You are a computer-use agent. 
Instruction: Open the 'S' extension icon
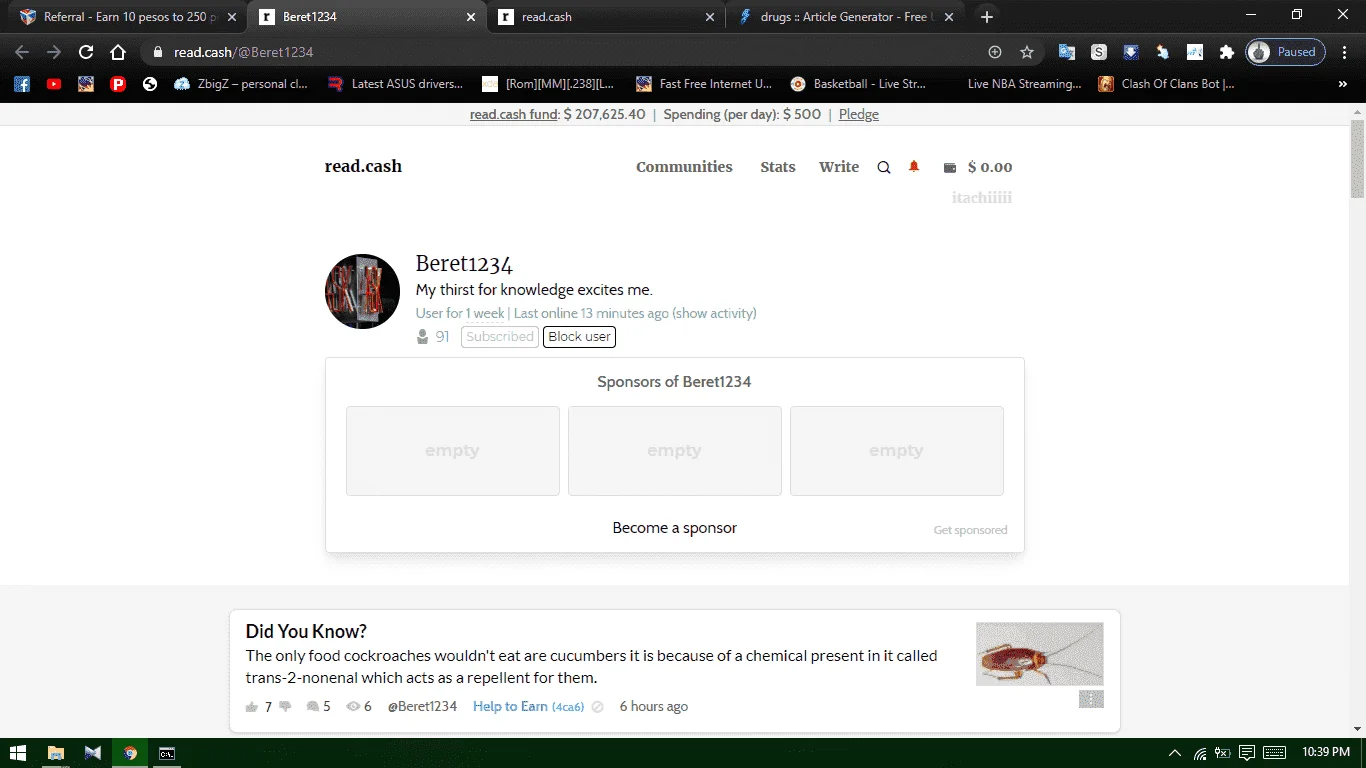[x=1099, y=52]
